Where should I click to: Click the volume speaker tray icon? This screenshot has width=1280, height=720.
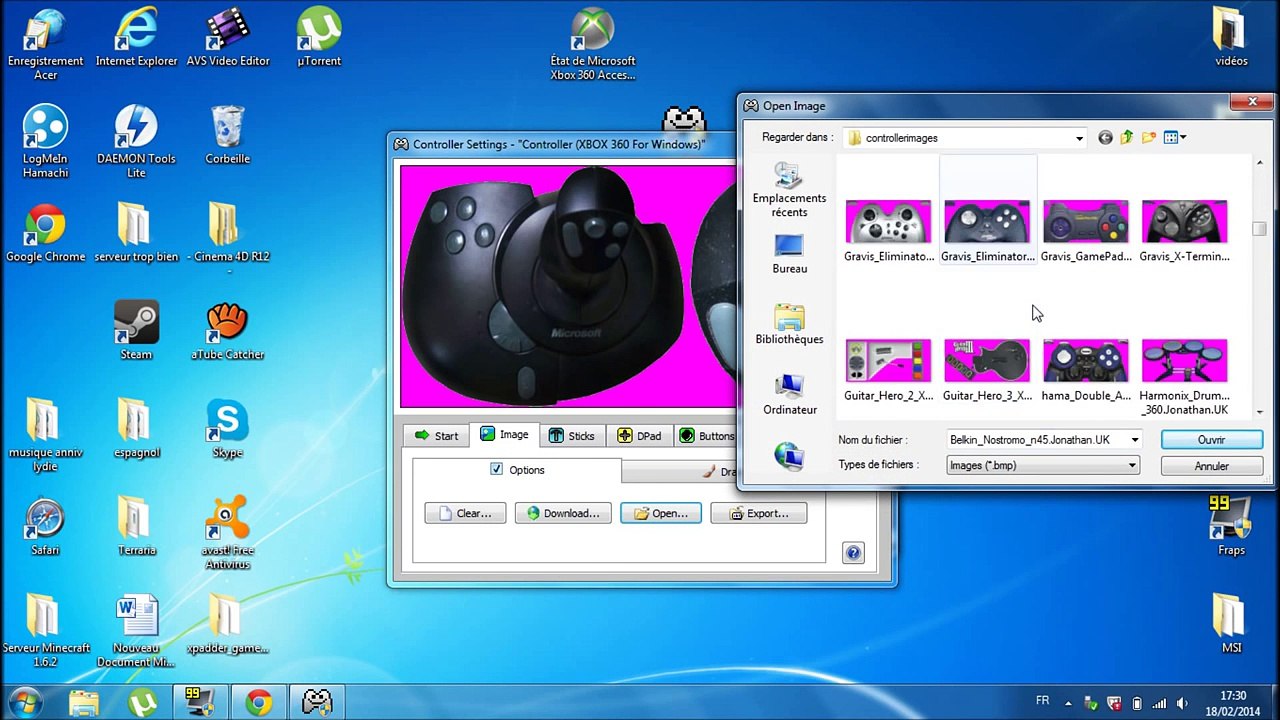(x=1183, y=703)
